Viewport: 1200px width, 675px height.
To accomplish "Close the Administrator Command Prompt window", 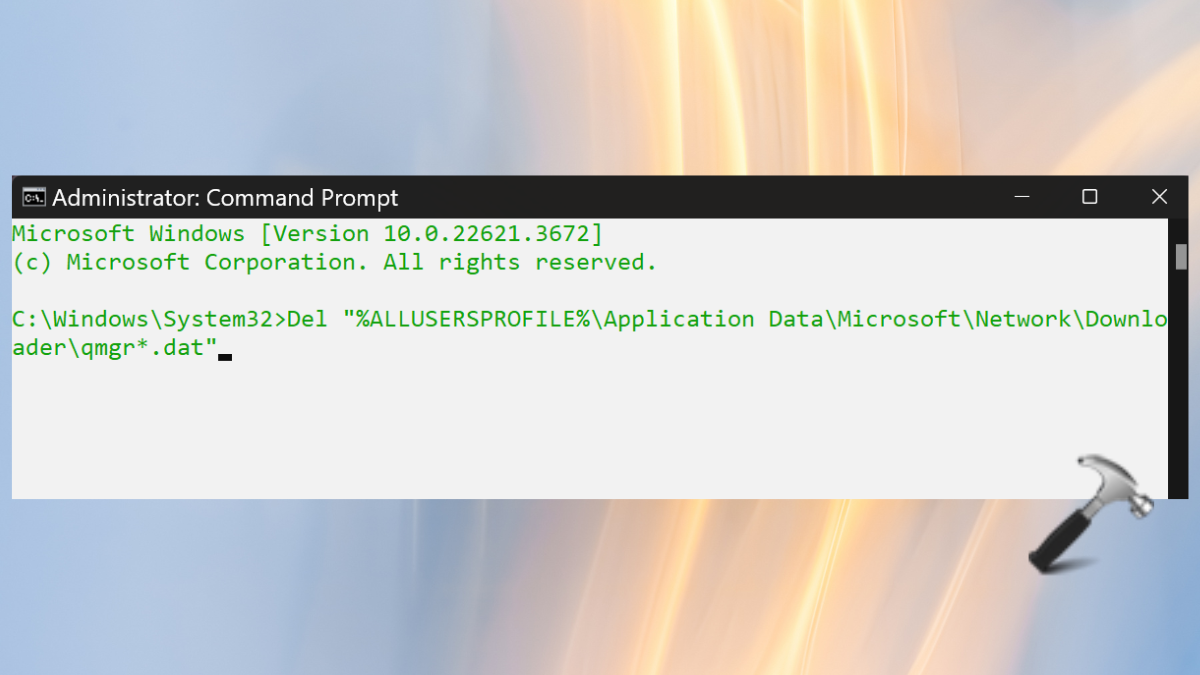I will pos(1159,197).
